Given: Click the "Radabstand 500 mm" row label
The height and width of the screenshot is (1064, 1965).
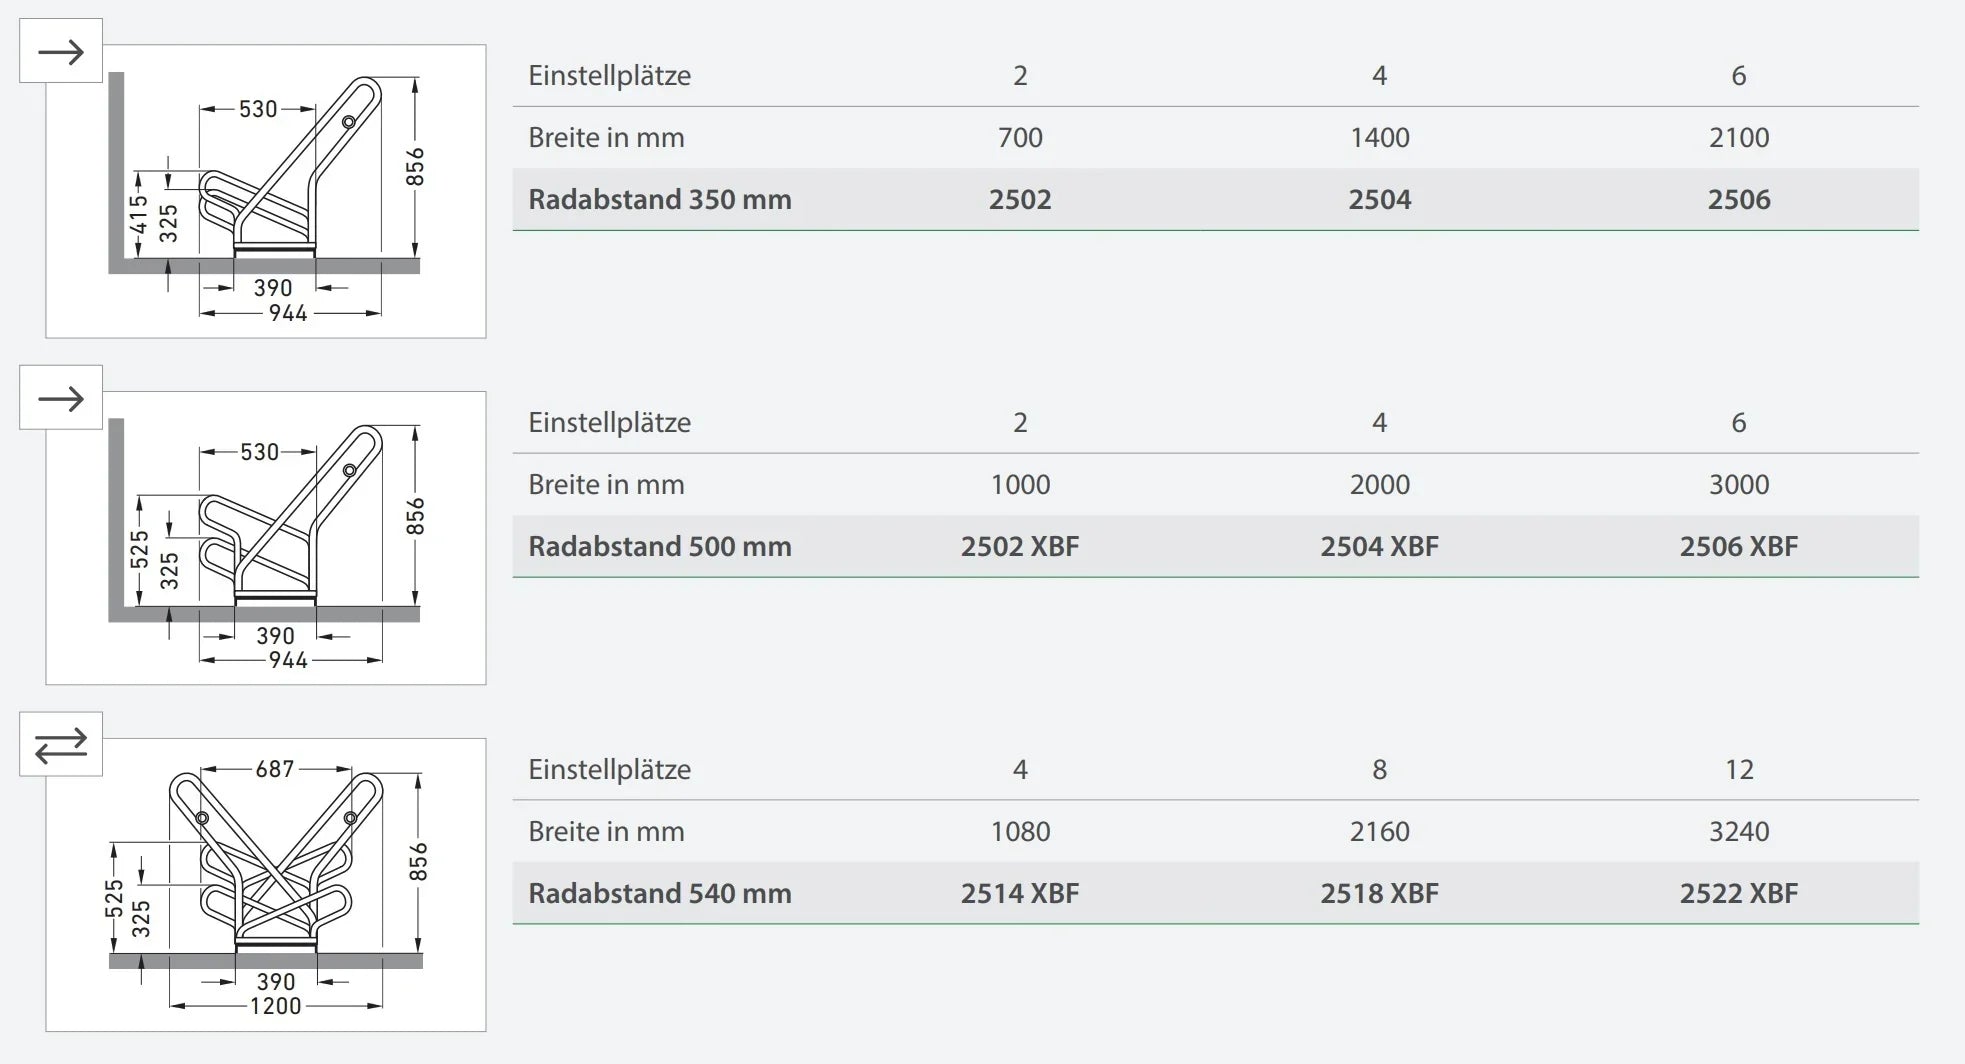Looking at the screenshot, I should point(660,546).
